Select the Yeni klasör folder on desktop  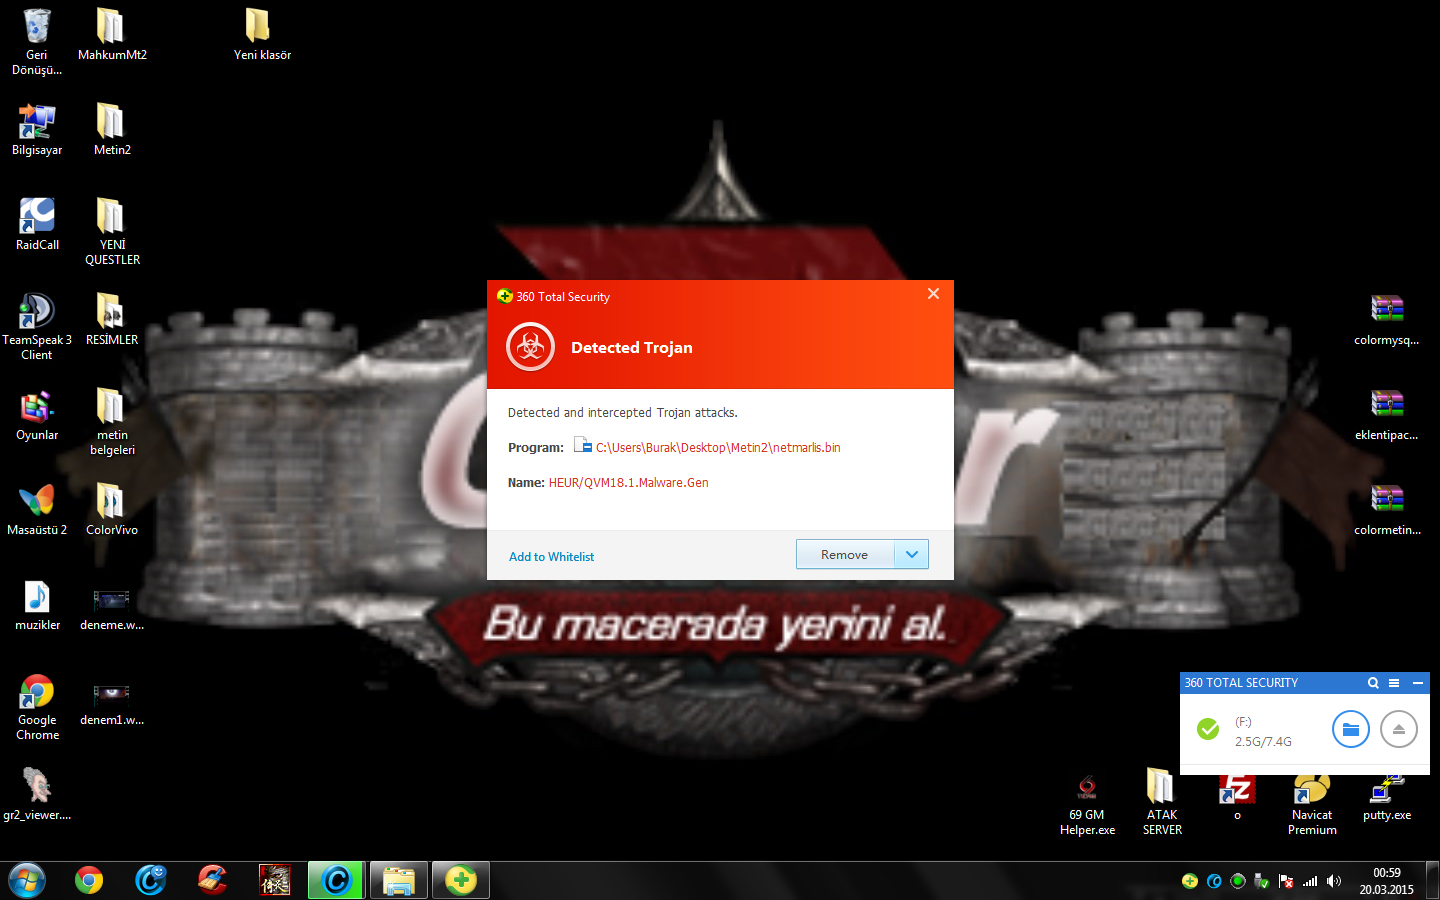tap(262, 35)
